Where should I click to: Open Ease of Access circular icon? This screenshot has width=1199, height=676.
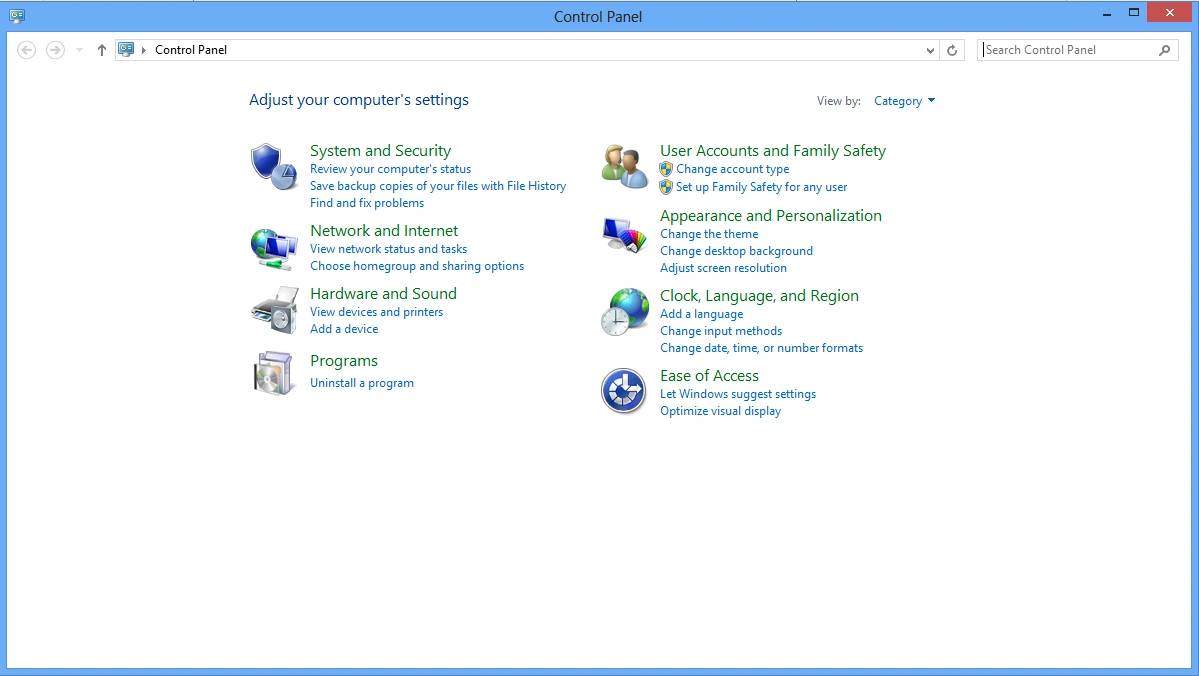pos(624,391)
